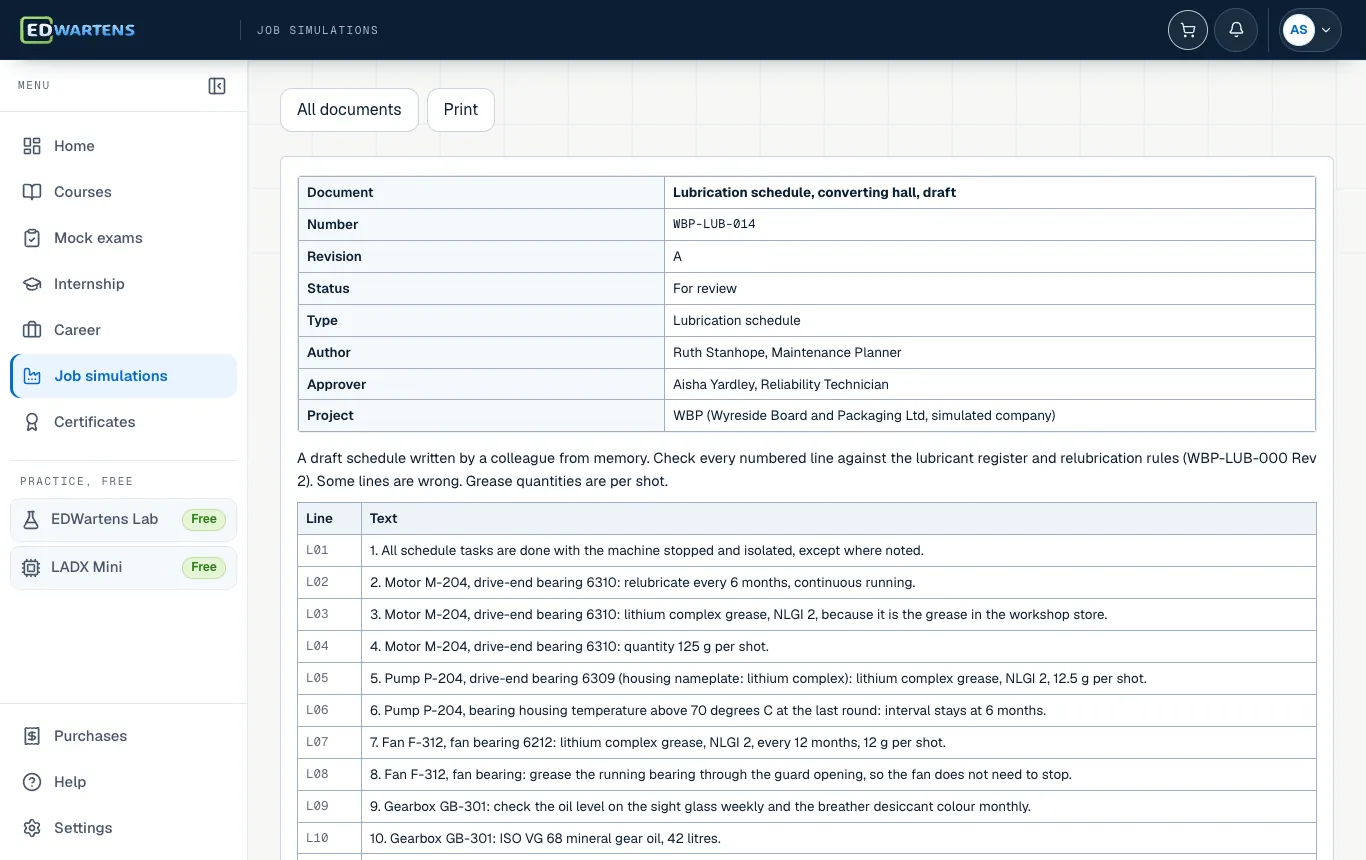The image size is (1366, 860).
Task: Click the Mock exams clipboard icon
Action: click(x=32, y=238)
